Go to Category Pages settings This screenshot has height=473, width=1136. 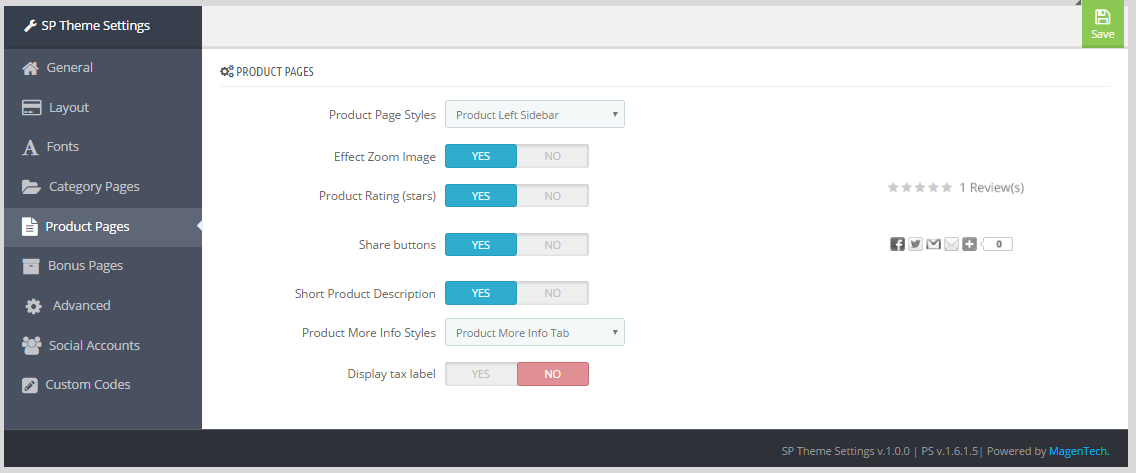click(103, 187)
